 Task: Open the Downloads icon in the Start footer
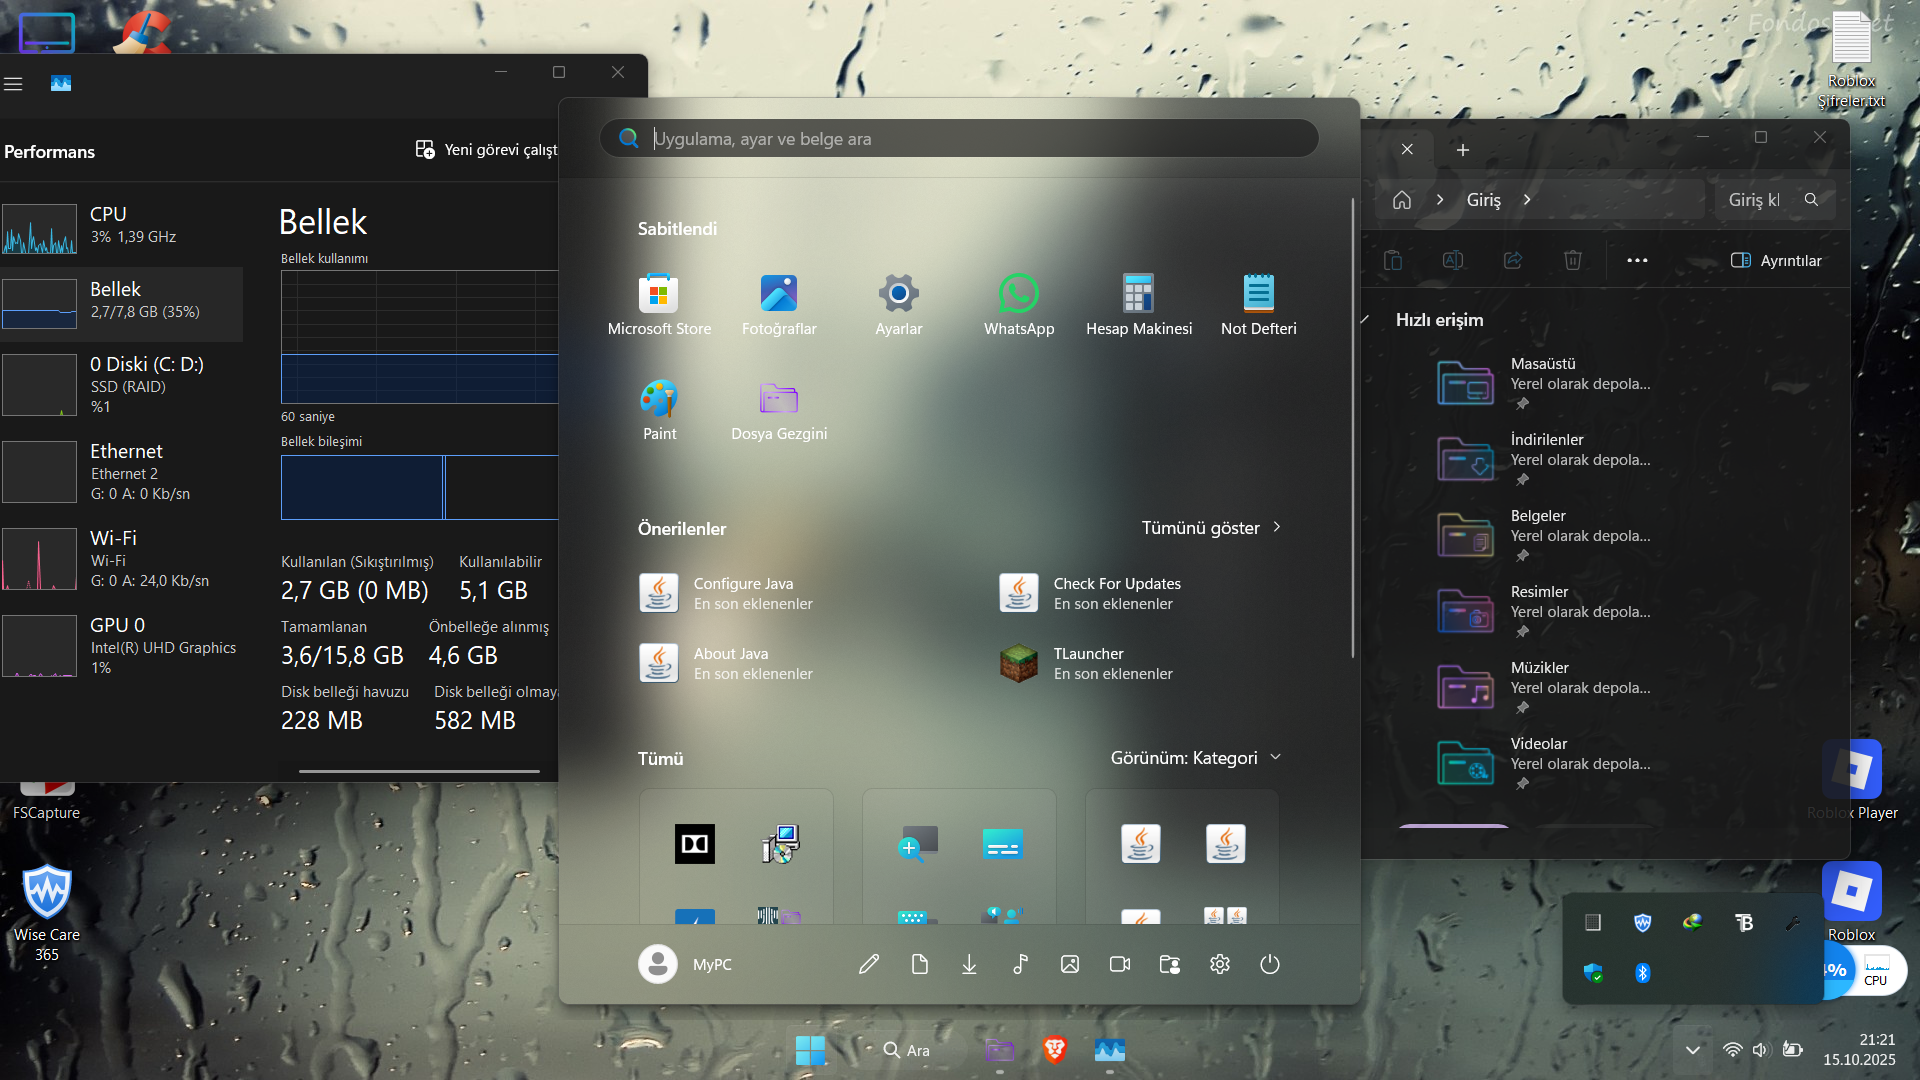click(969, 964)
